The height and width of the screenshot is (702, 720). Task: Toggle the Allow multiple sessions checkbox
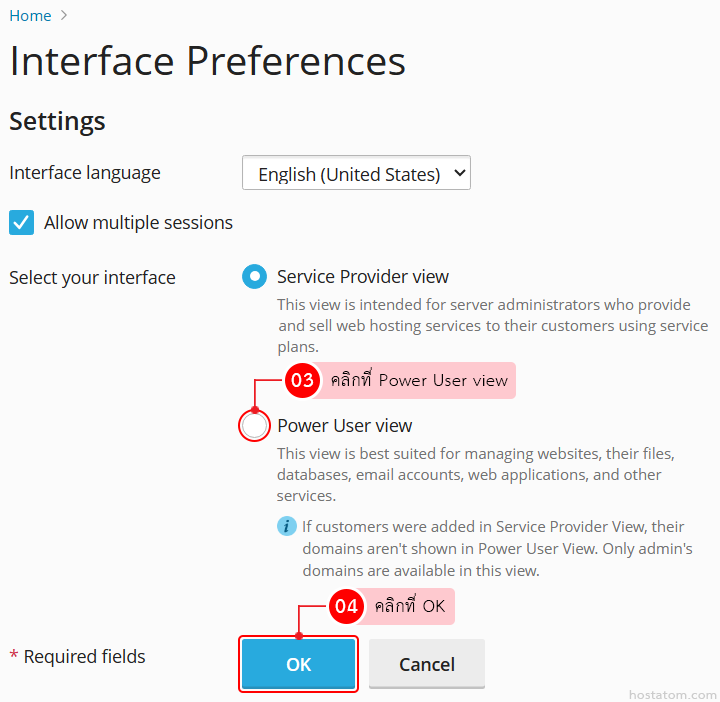(22, 222)
